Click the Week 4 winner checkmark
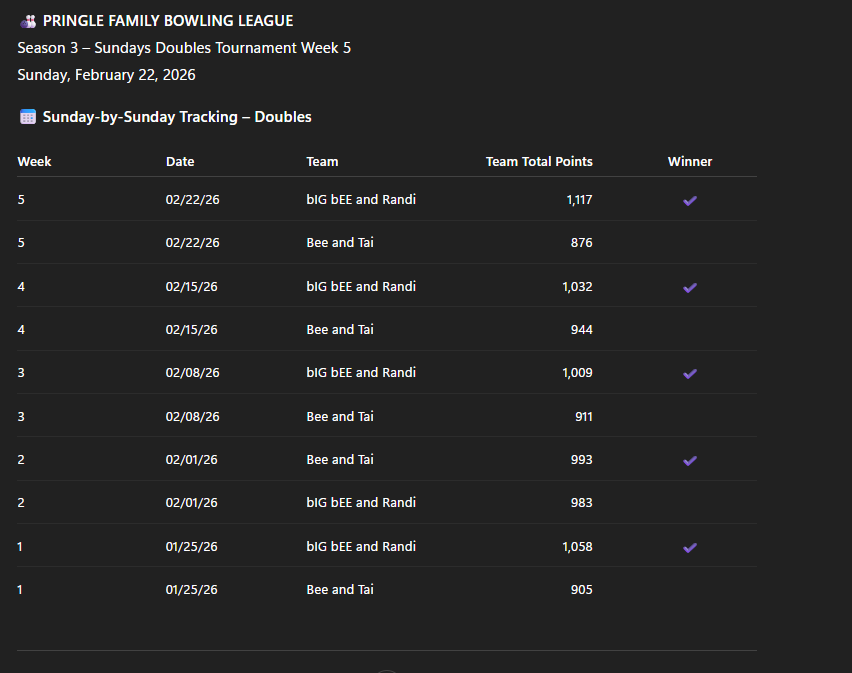 coord(690,287)
